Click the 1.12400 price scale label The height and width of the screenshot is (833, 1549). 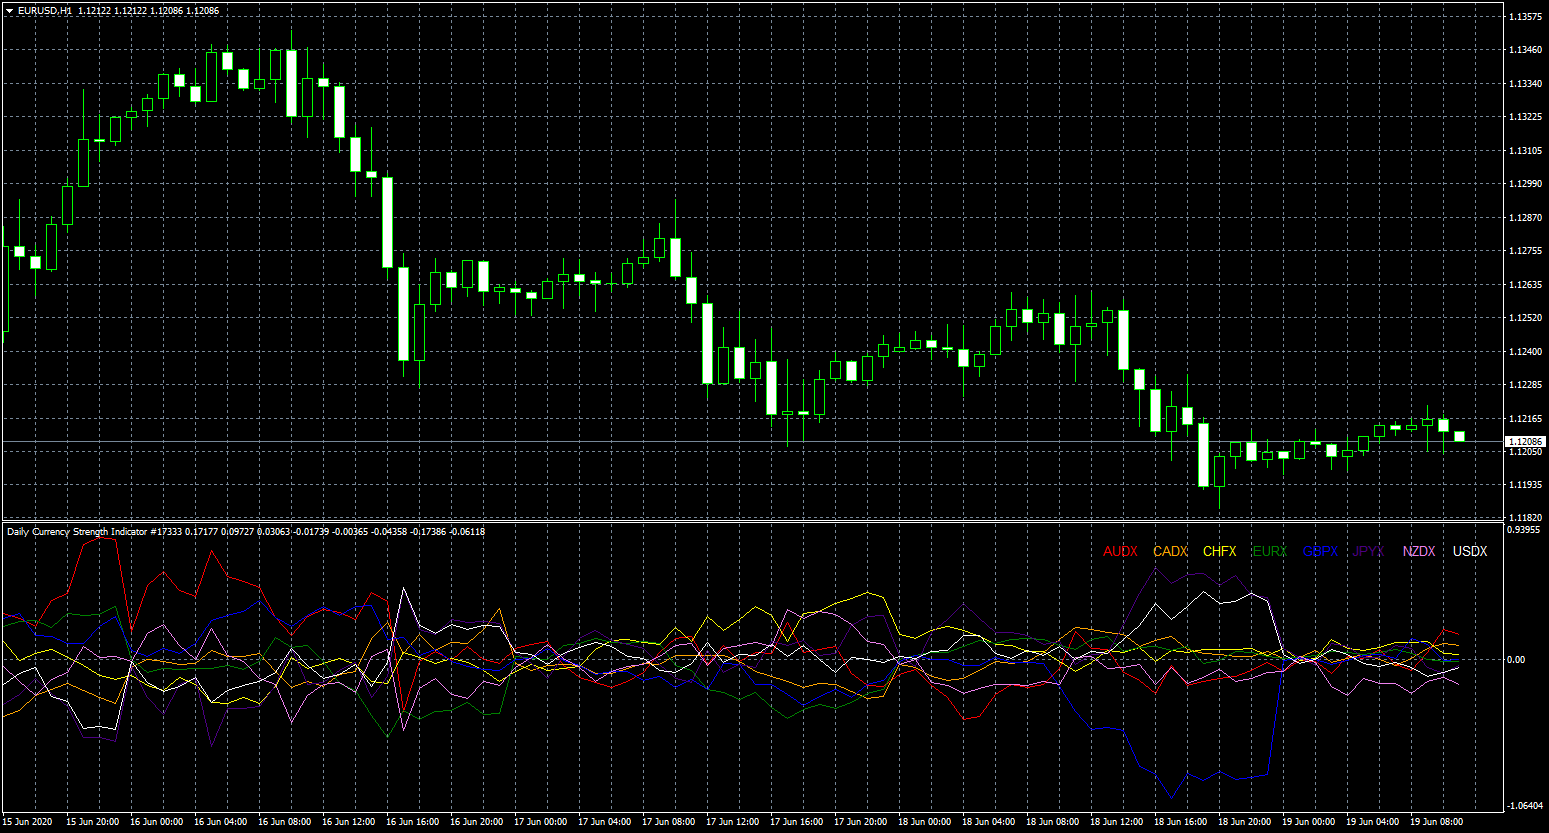(x=1525, y=352)
